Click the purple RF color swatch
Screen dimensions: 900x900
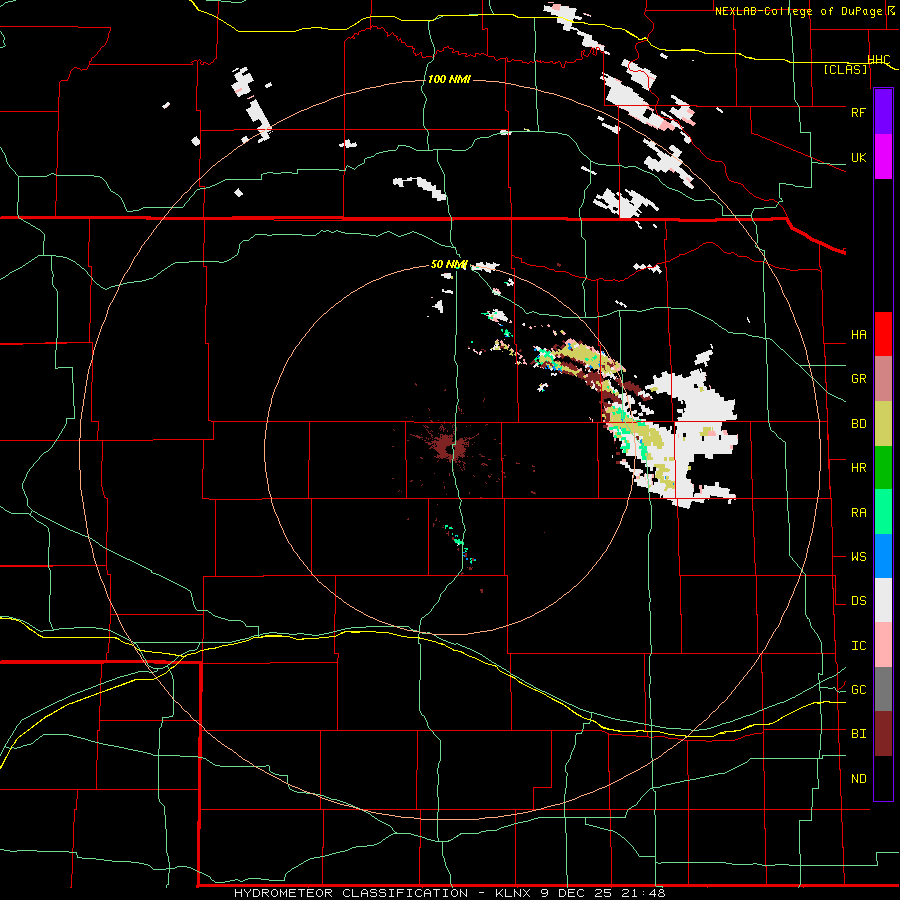point(883,112)
